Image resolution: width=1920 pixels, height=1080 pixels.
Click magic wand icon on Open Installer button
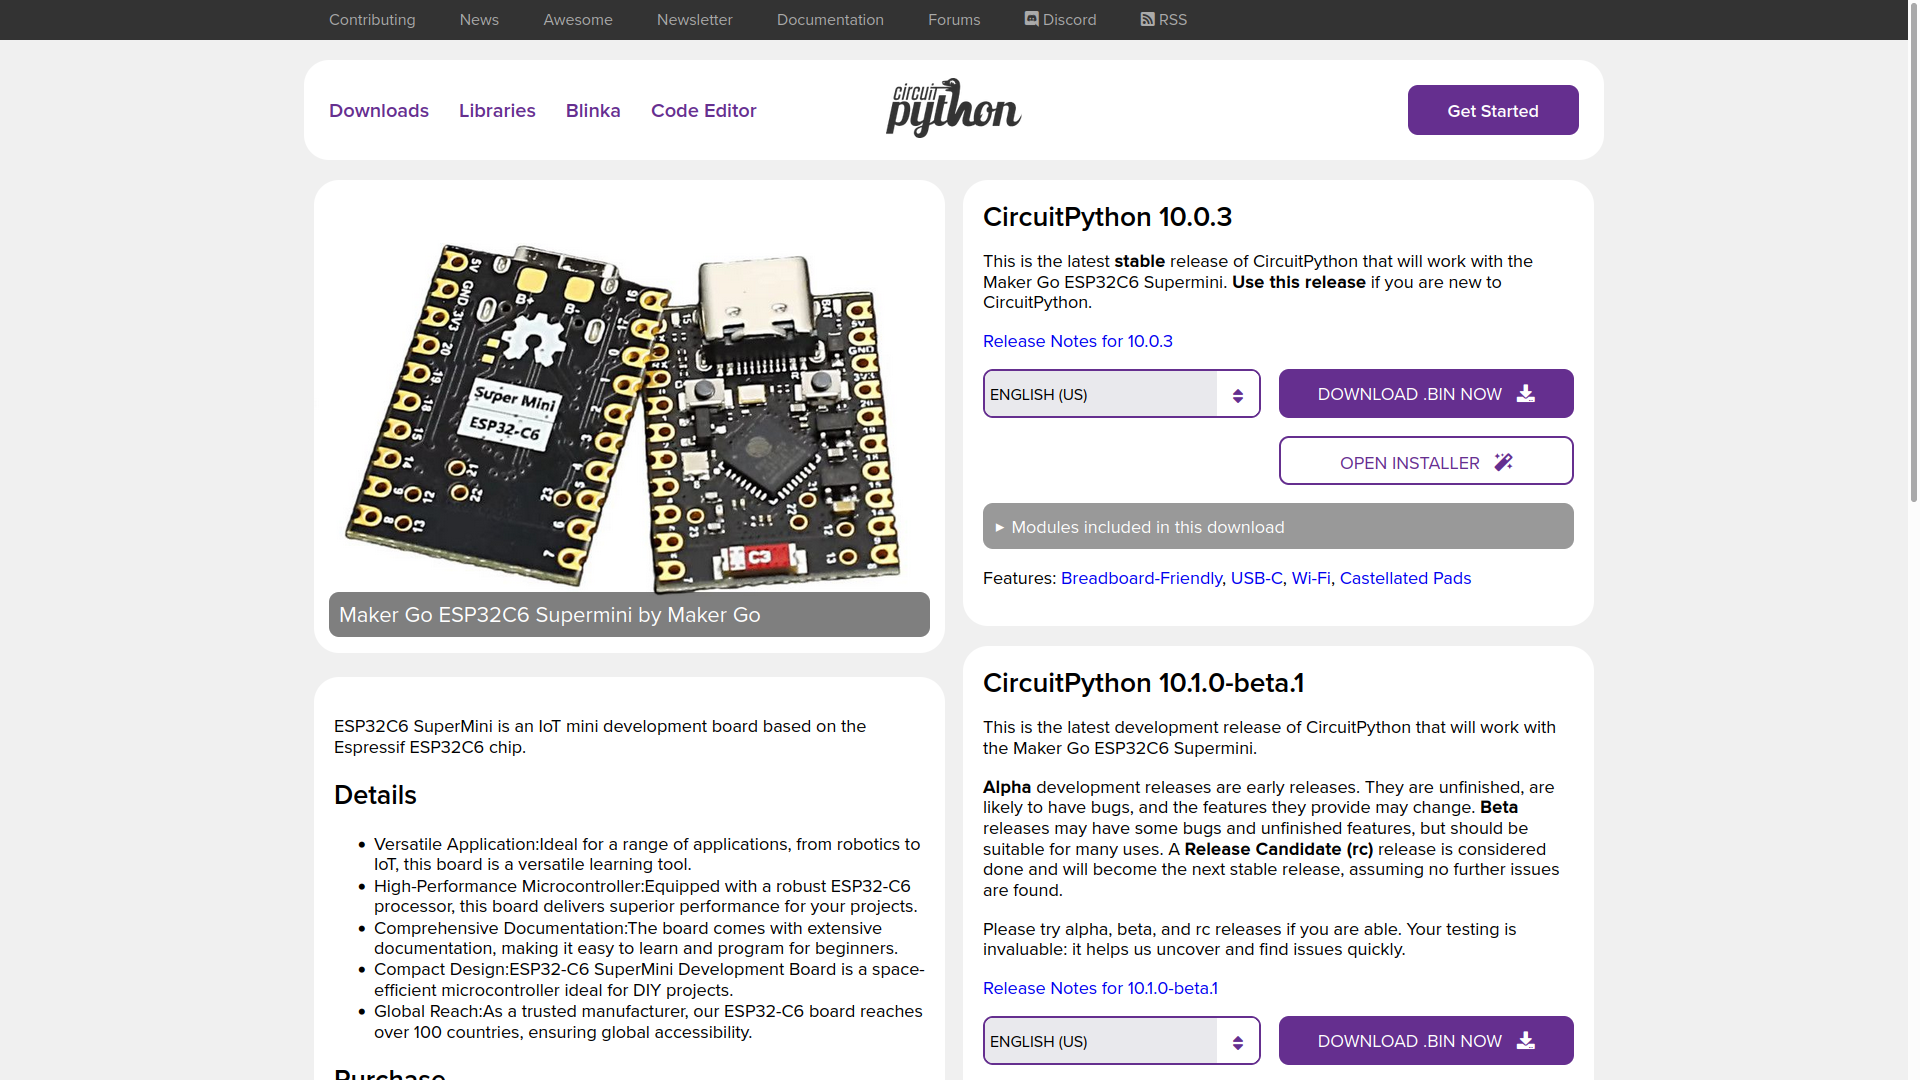[1503, 462]
